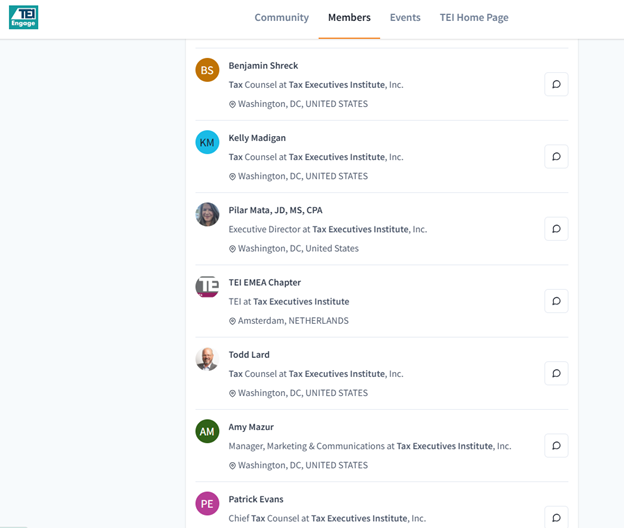Click 'TEI at Tax Executives Institute' text
Image resolution: width=624 pixels, height=528 pixels.
(x=289, y=302)
